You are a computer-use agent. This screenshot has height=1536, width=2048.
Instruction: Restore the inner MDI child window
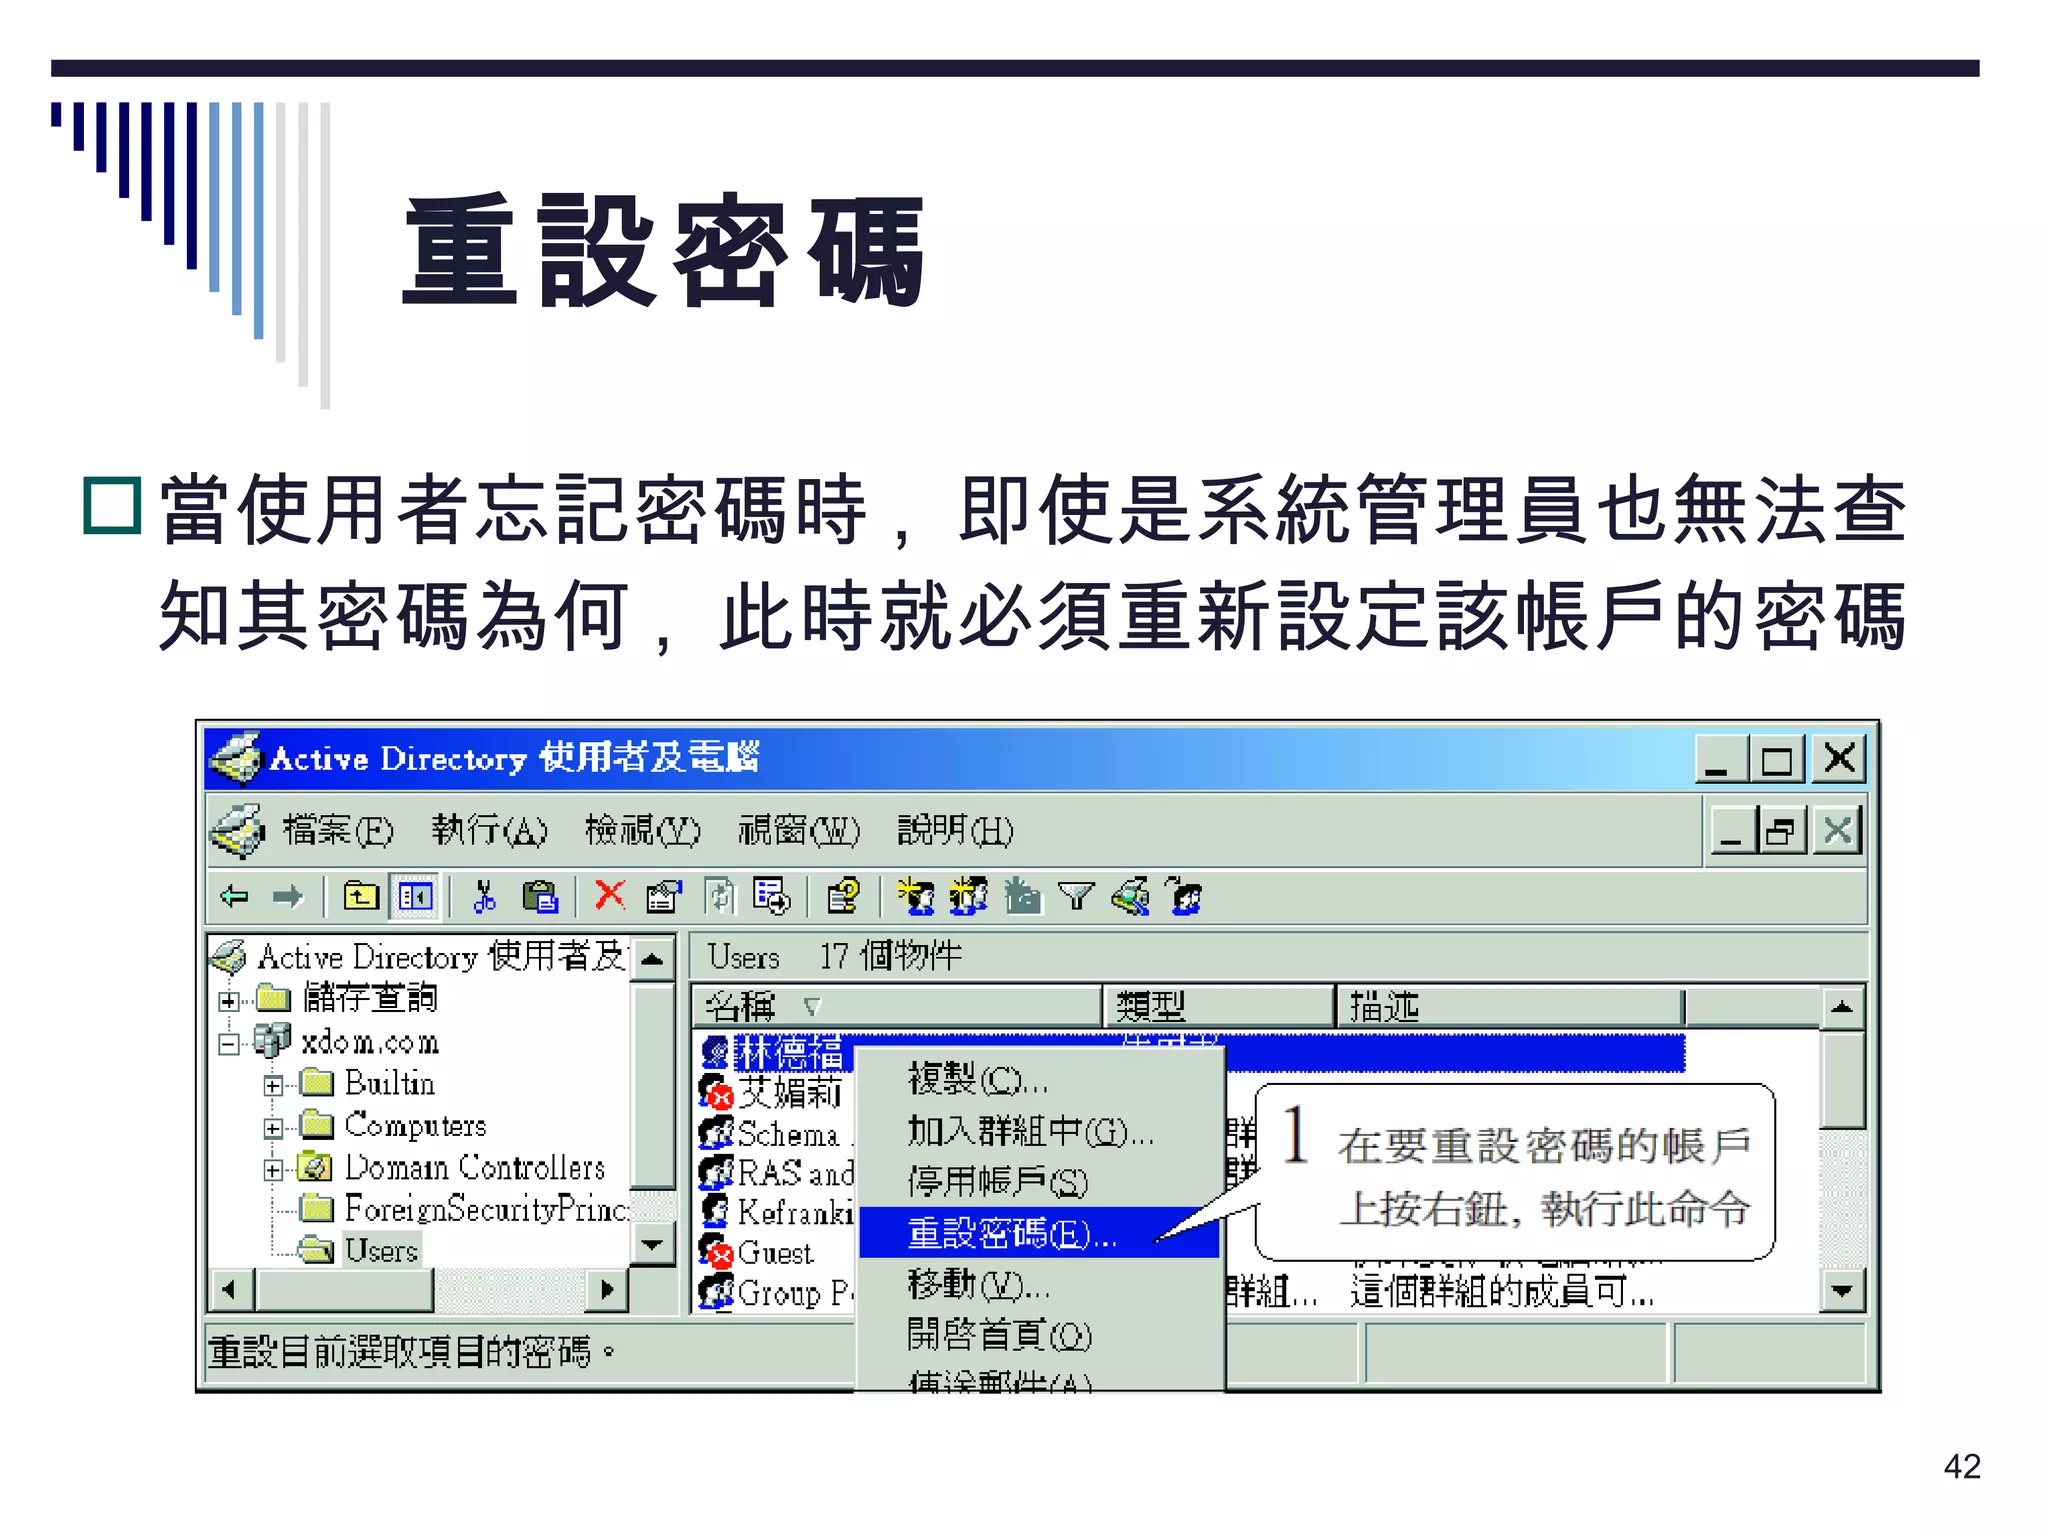click(1781, 830)
